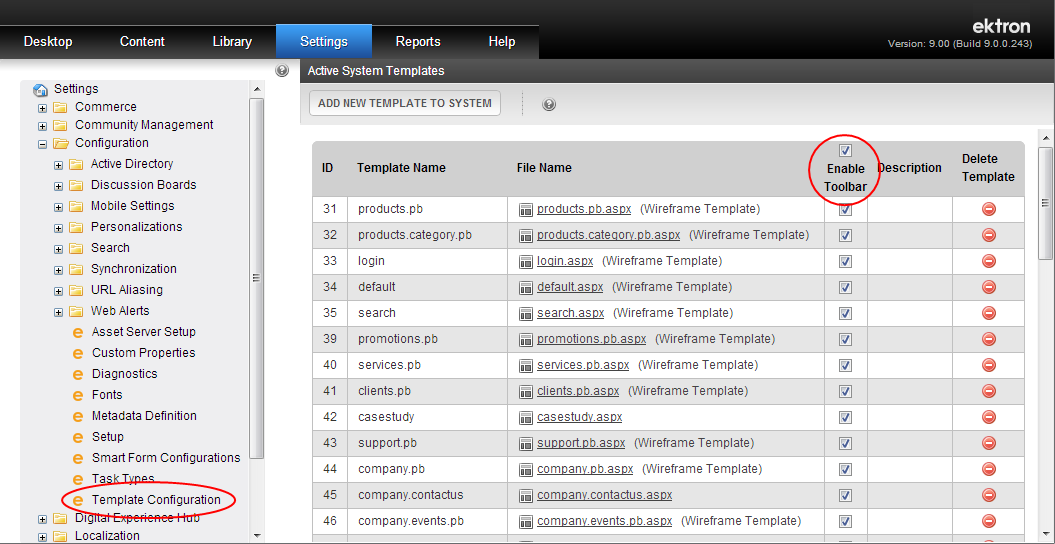Image resolution: width=1055 pixels, height=544 pixels.
Task: Remove casestudy template with delete icon
Action: [x=988, y=417]
